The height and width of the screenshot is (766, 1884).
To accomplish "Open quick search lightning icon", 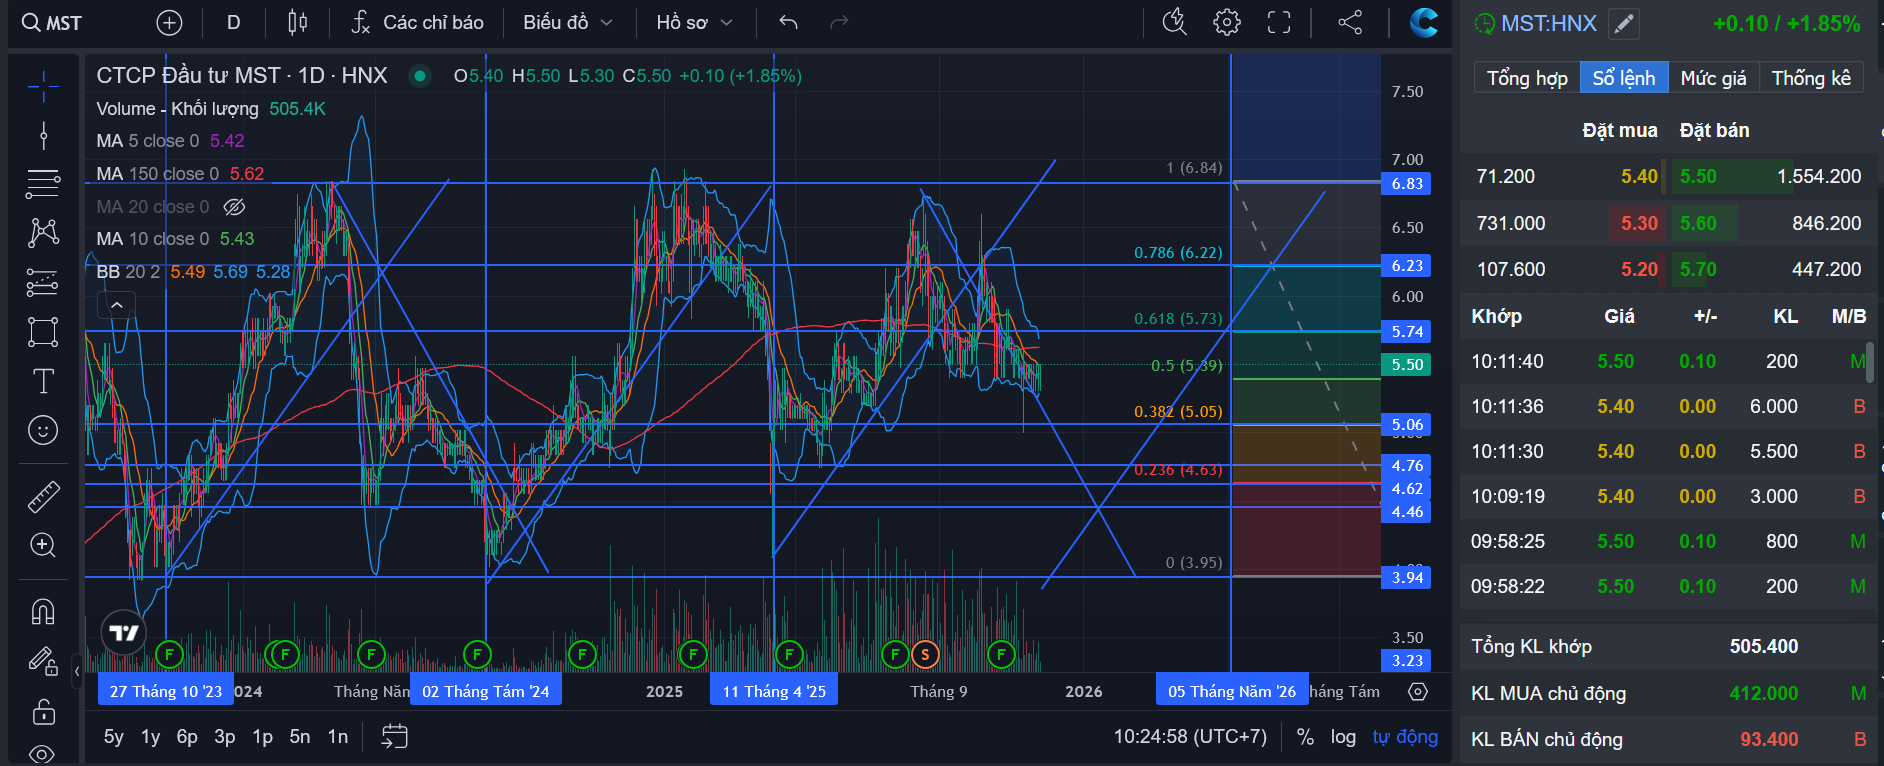I will (x=1175, y=22).
